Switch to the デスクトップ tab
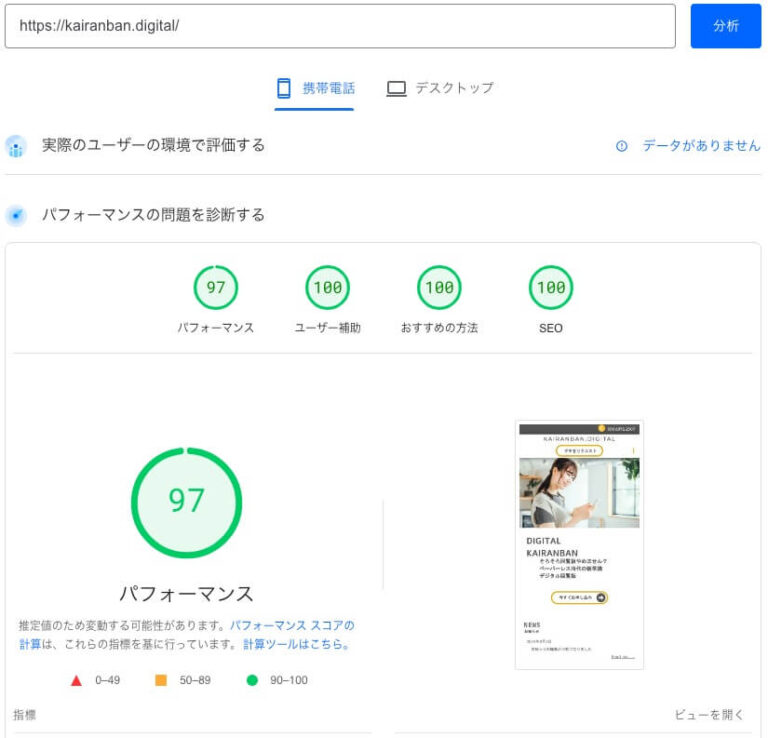Screen dimensions: 768x738 click(x=440, y=88)
